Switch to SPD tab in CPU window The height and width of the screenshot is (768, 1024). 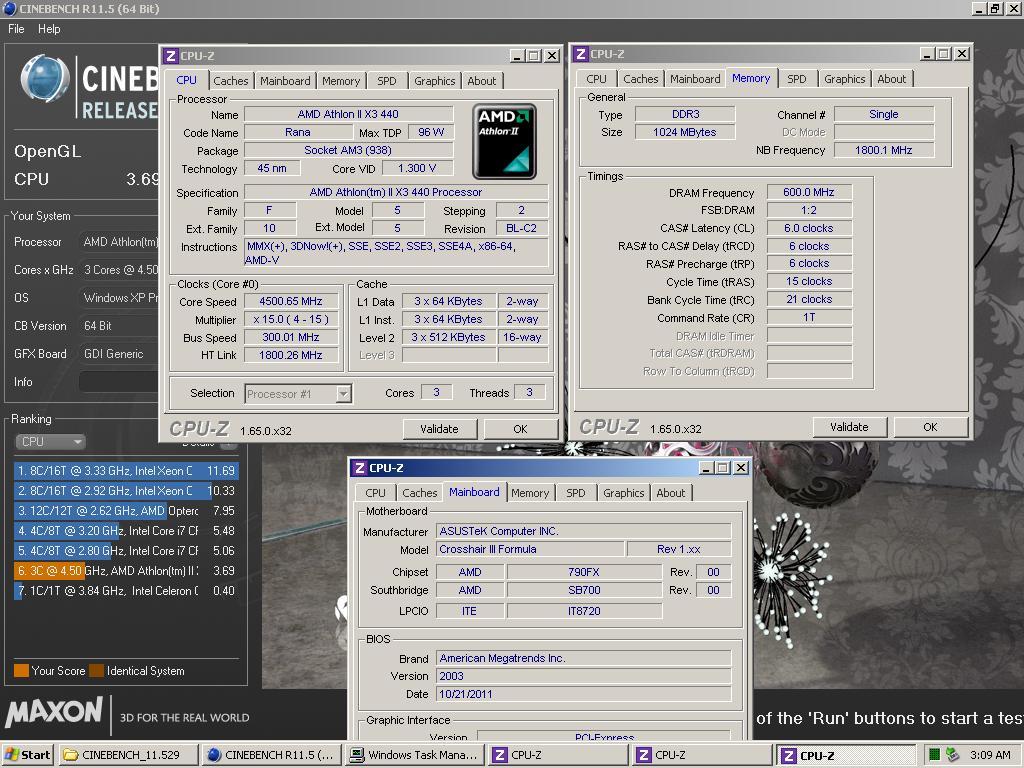pos(387,81)
